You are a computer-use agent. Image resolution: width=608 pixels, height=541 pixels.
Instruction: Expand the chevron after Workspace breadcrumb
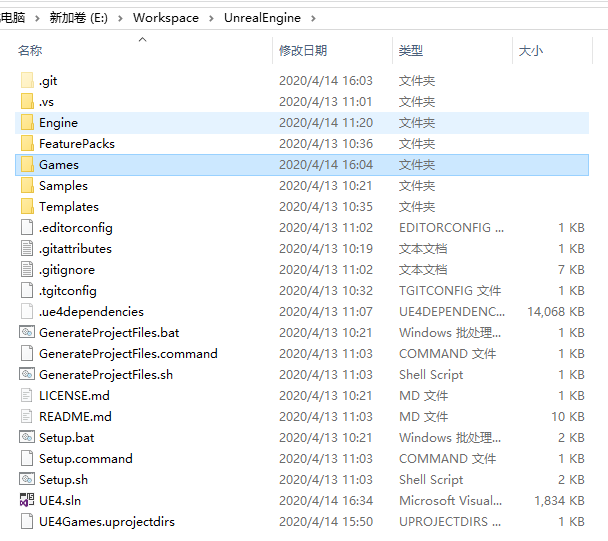(211, 18)
